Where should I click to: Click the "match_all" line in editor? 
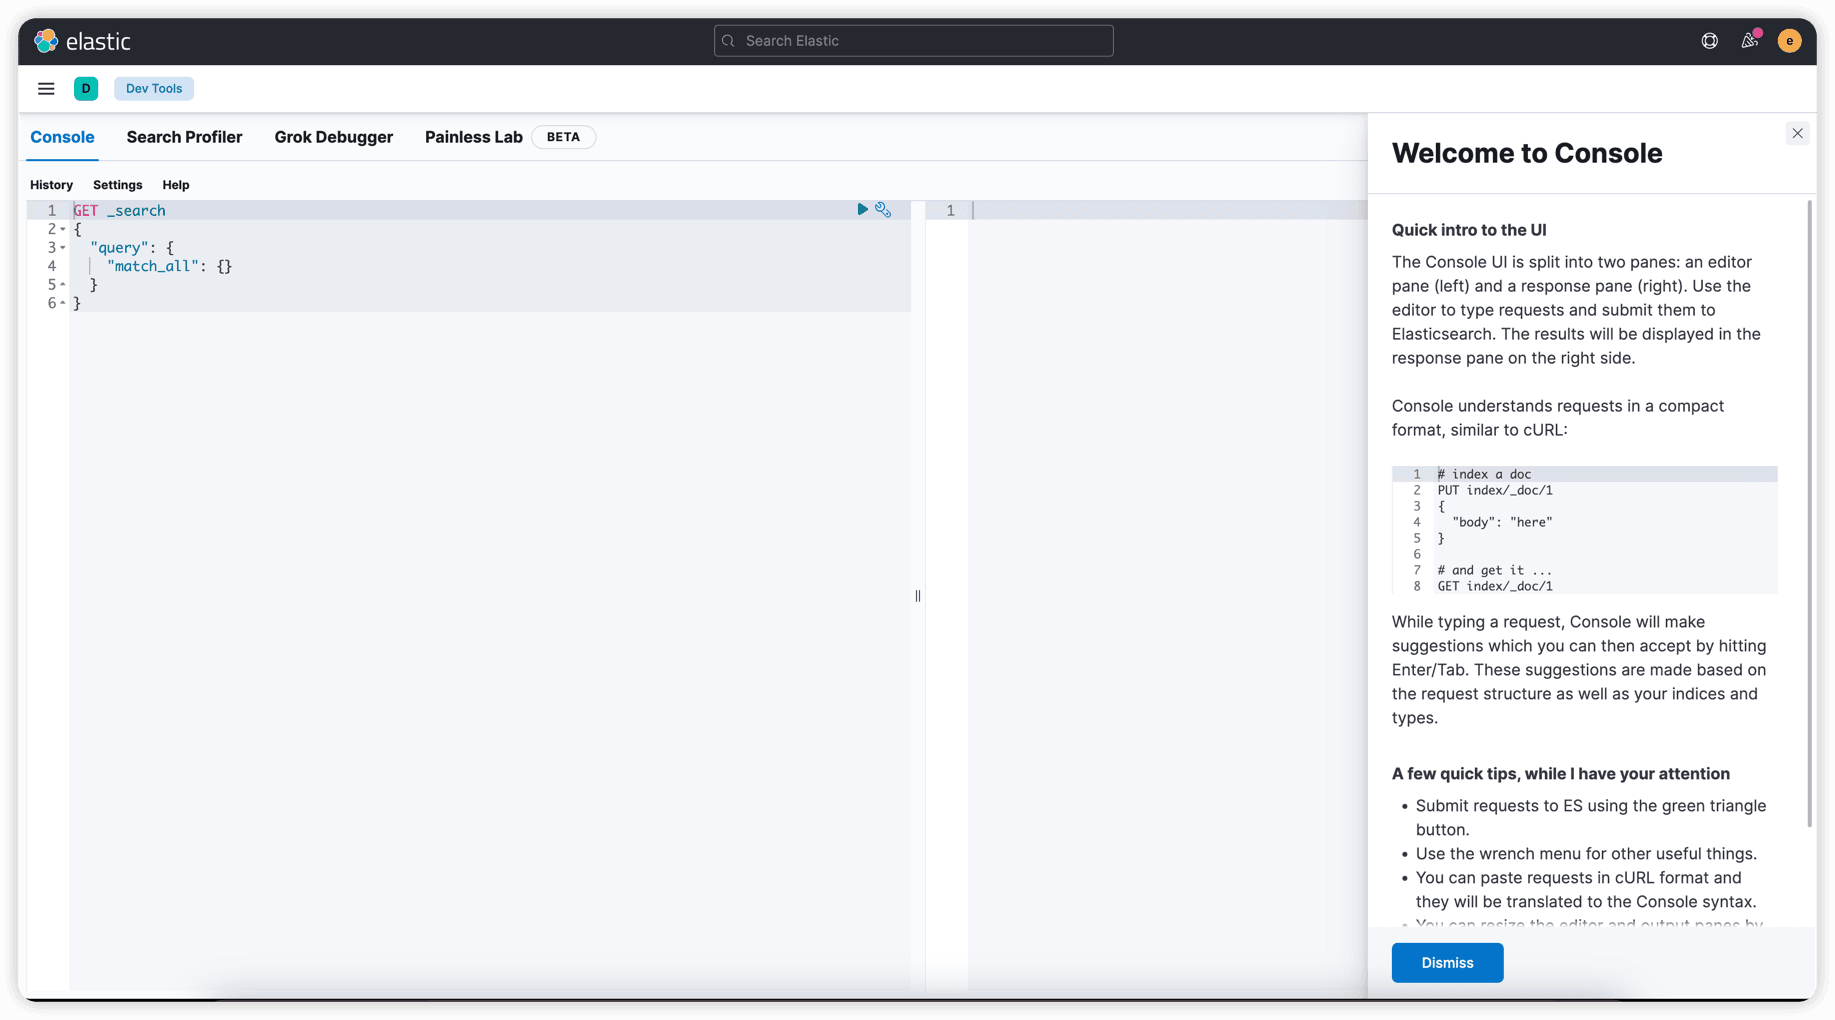click(x=169, y=267)
